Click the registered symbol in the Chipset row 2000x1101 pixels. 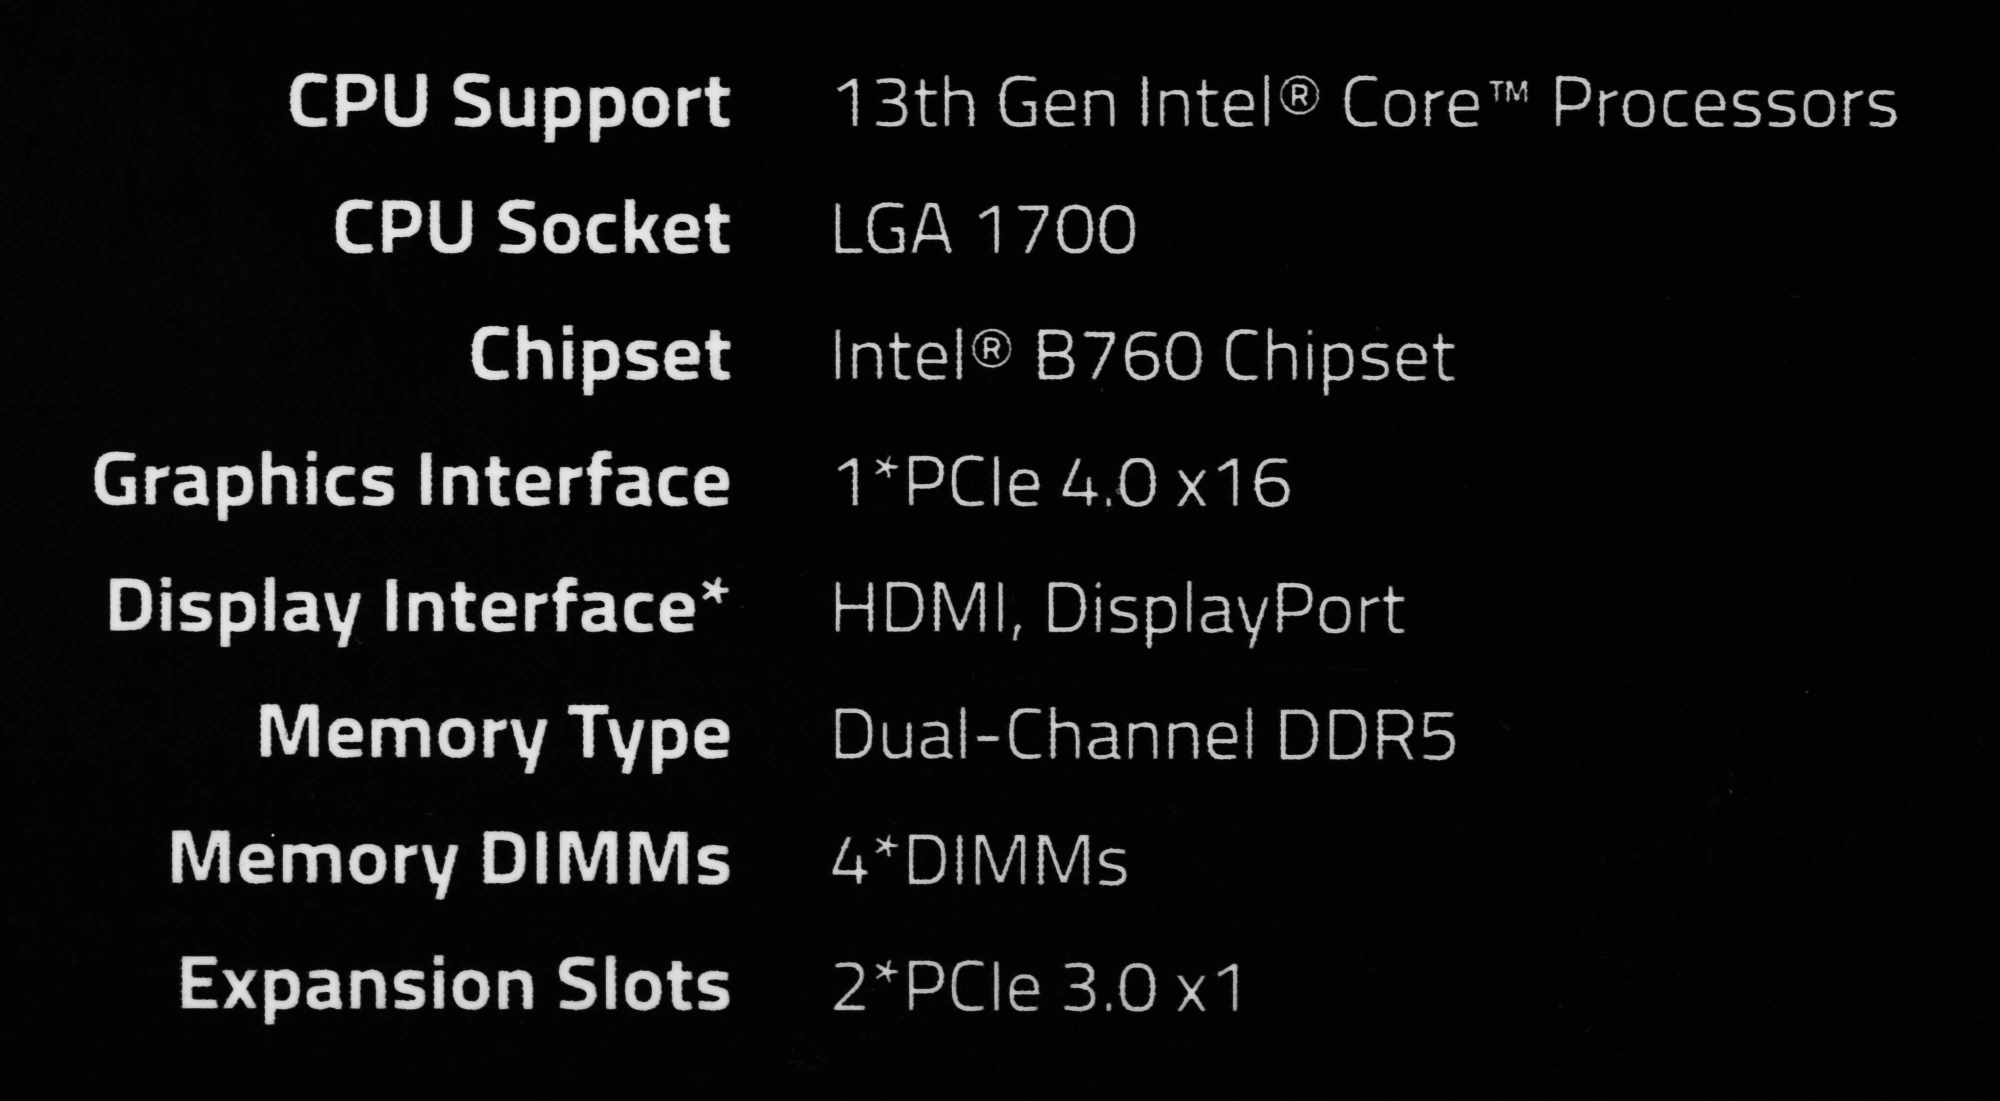point(992,350)
